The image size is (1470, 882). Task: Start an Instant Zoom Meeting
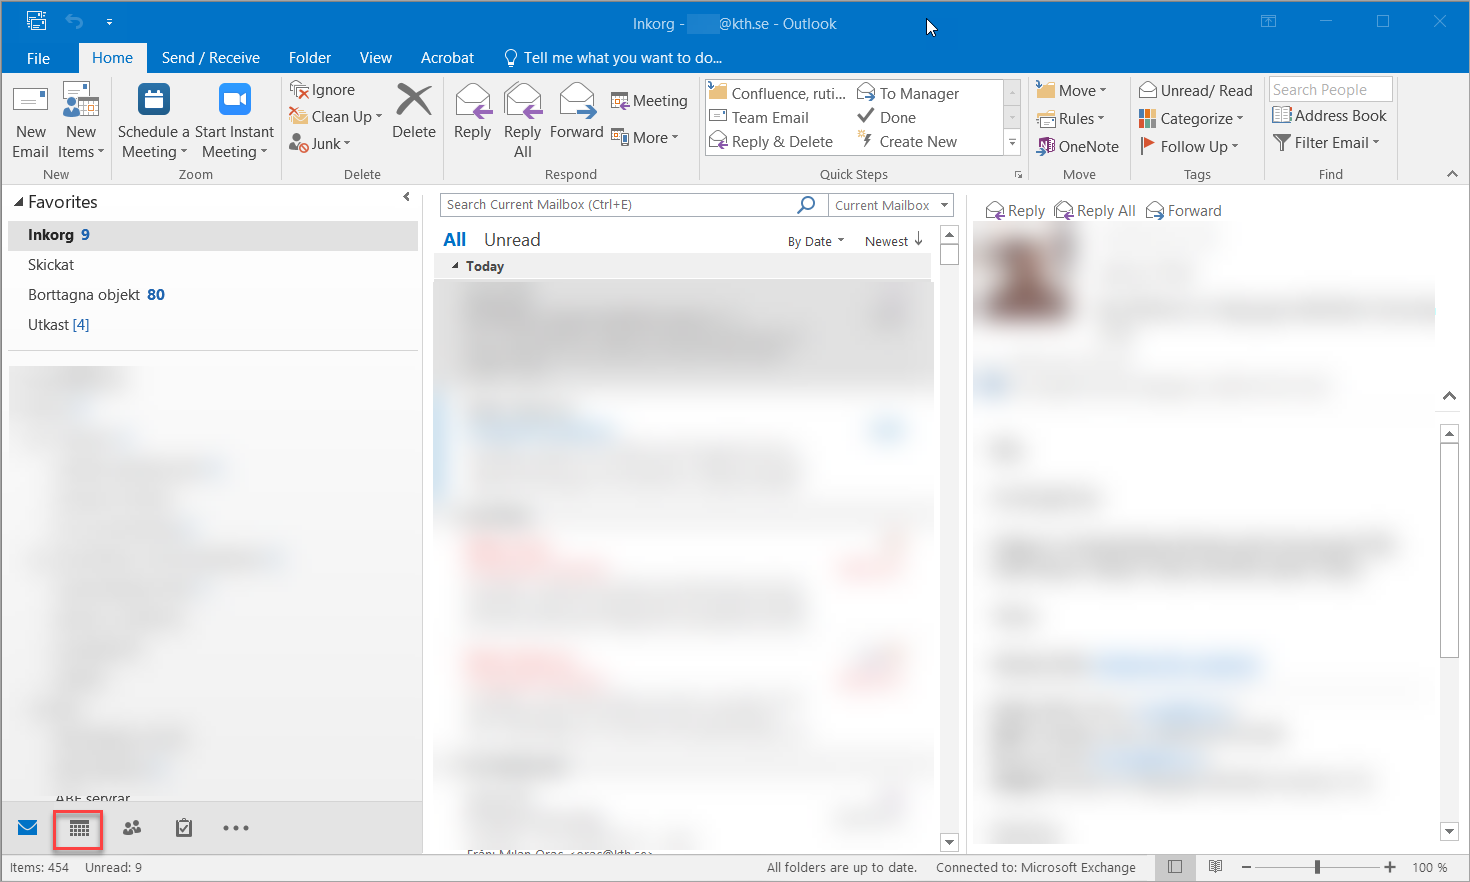(x=234, y=120)
